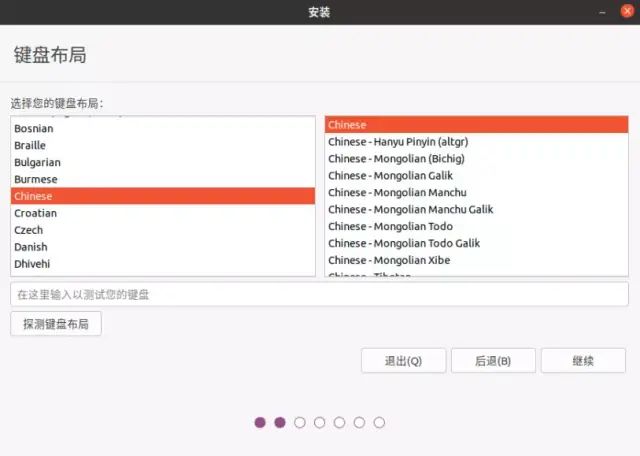
Task: Select Chinese - Mongolian Xibe variant
Action: (389, 260)
